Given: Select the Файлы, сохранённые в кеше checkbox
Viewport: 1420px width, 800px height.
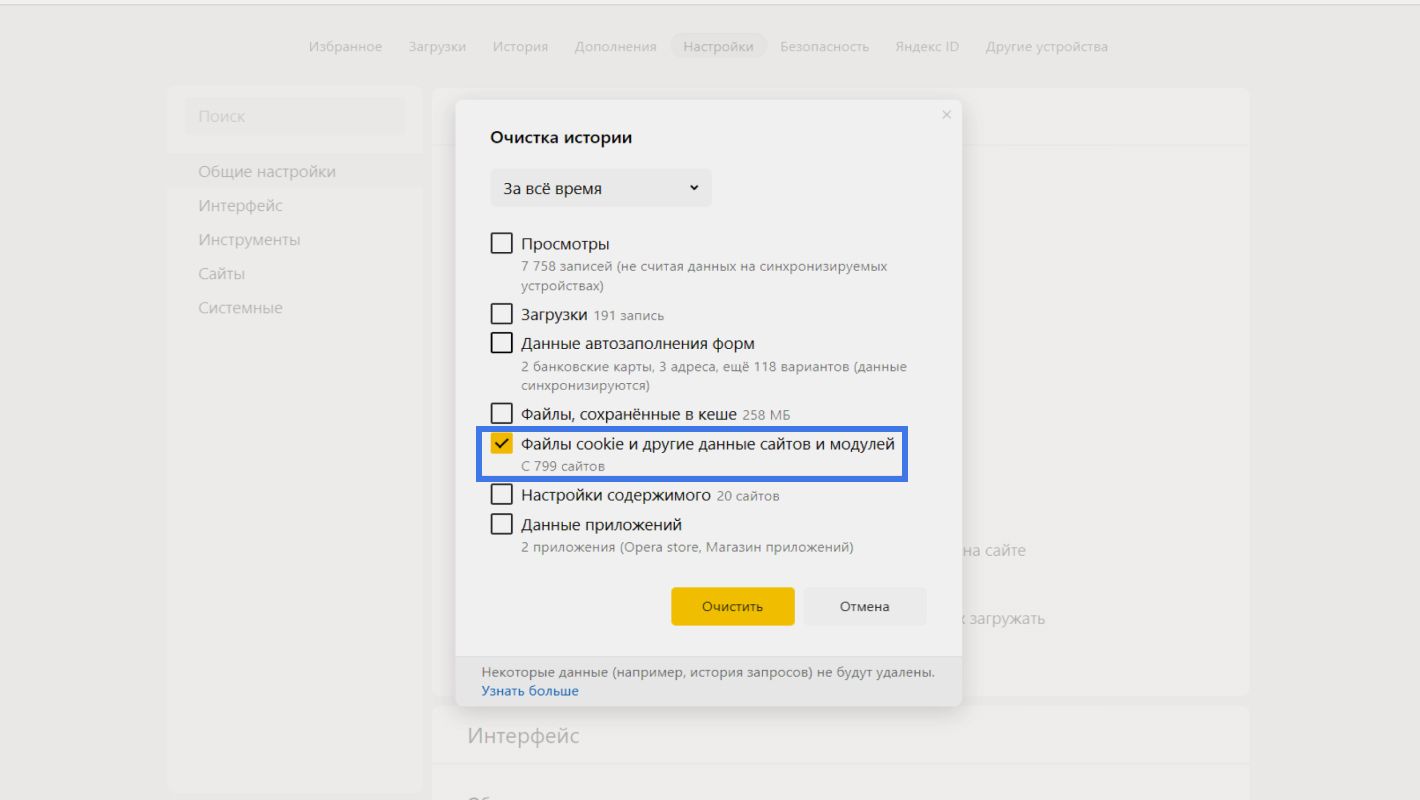Looking at the screenshot, I should [x=502, y=413].
